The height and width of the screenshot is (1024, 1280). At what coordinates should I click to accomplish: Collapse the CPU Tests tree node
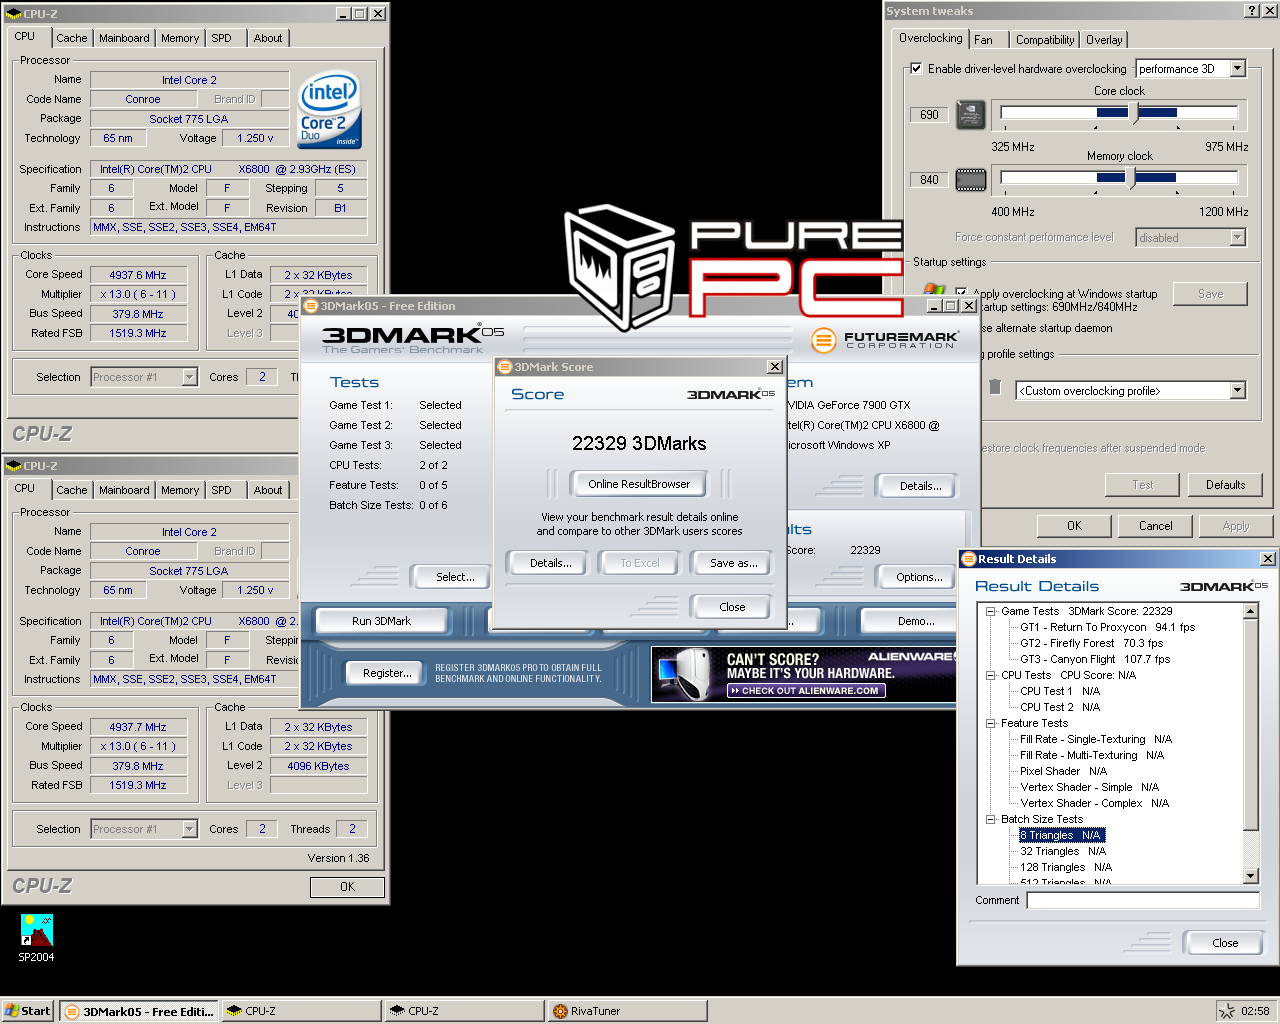click(990, 675)
